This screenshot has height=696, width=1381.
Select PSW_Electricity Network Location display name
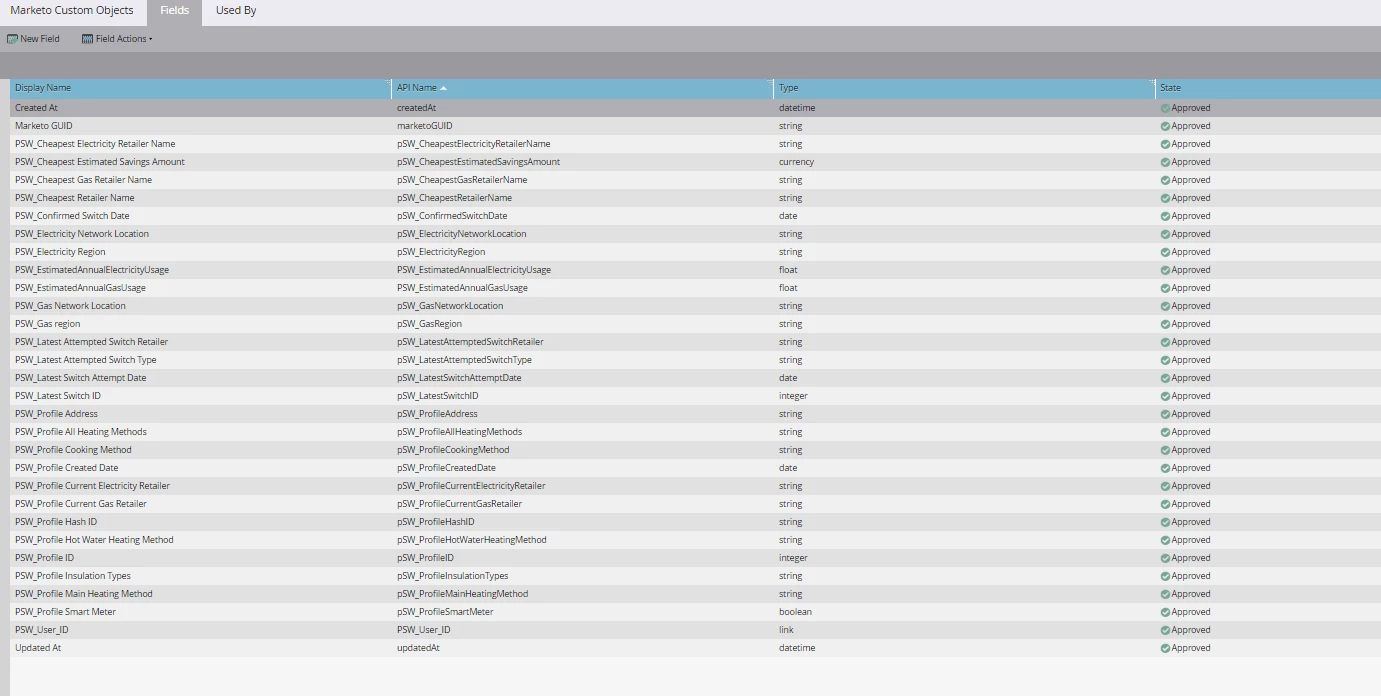pos(82,234)
